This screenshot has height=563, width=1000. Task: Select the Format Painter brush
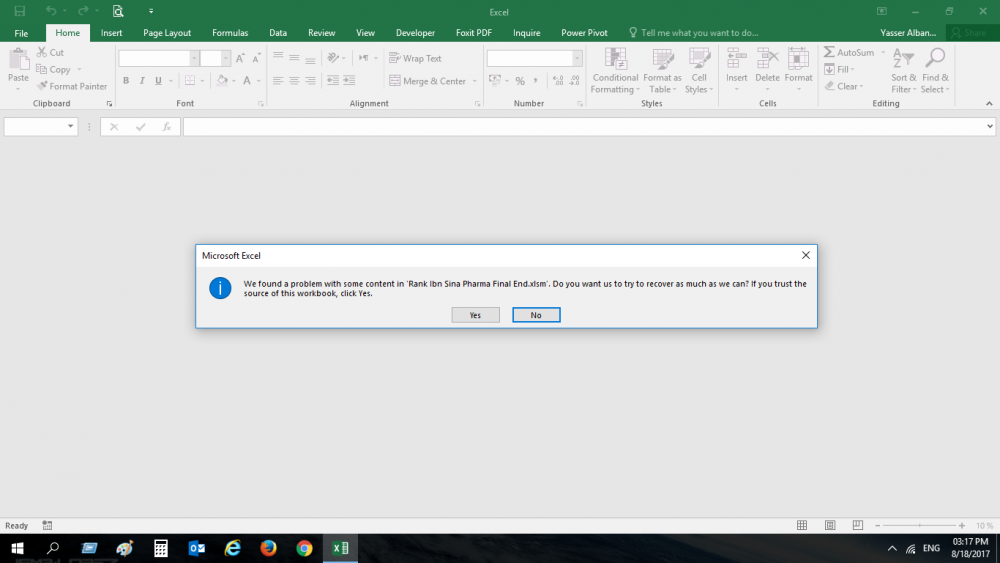click(42, 86)
